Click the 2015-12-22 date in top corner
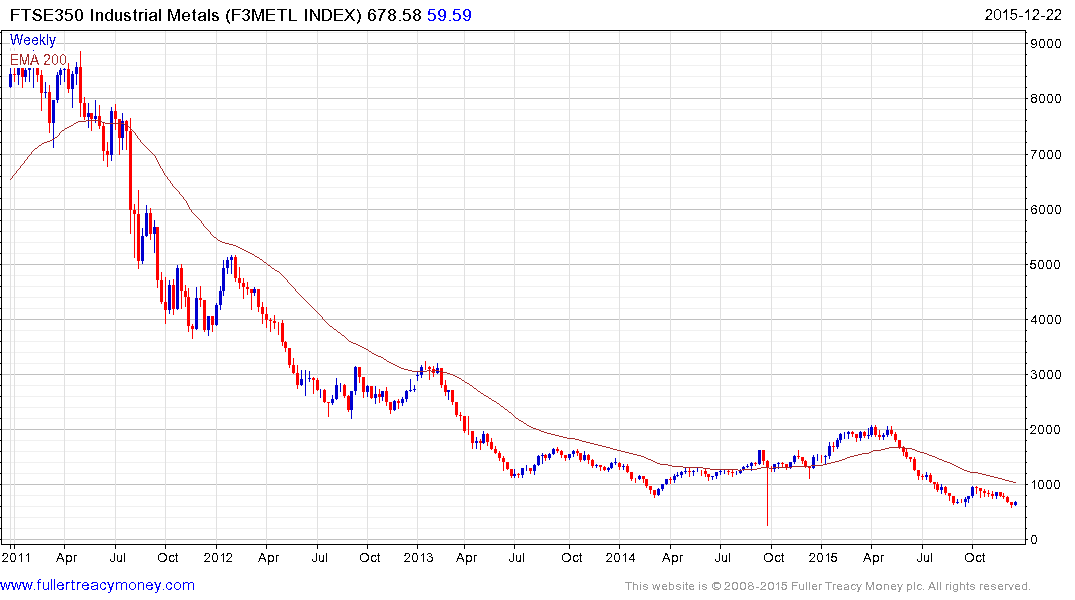 click(1024, 15)
